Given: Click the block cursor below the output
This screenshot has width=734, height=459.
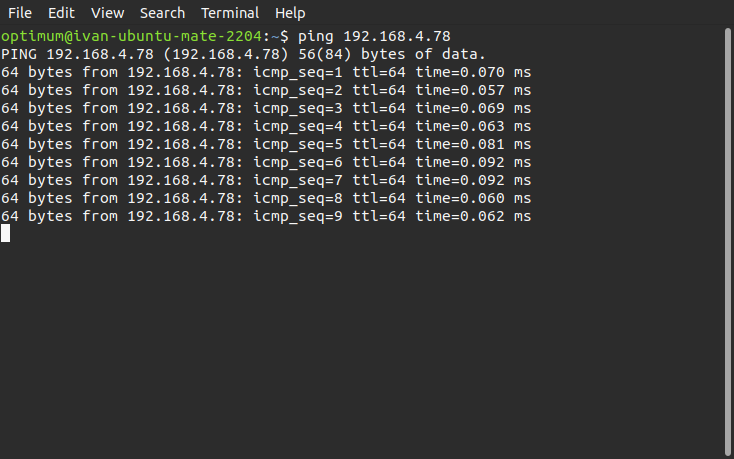Looking at the screenshot, I should (5, 233).
